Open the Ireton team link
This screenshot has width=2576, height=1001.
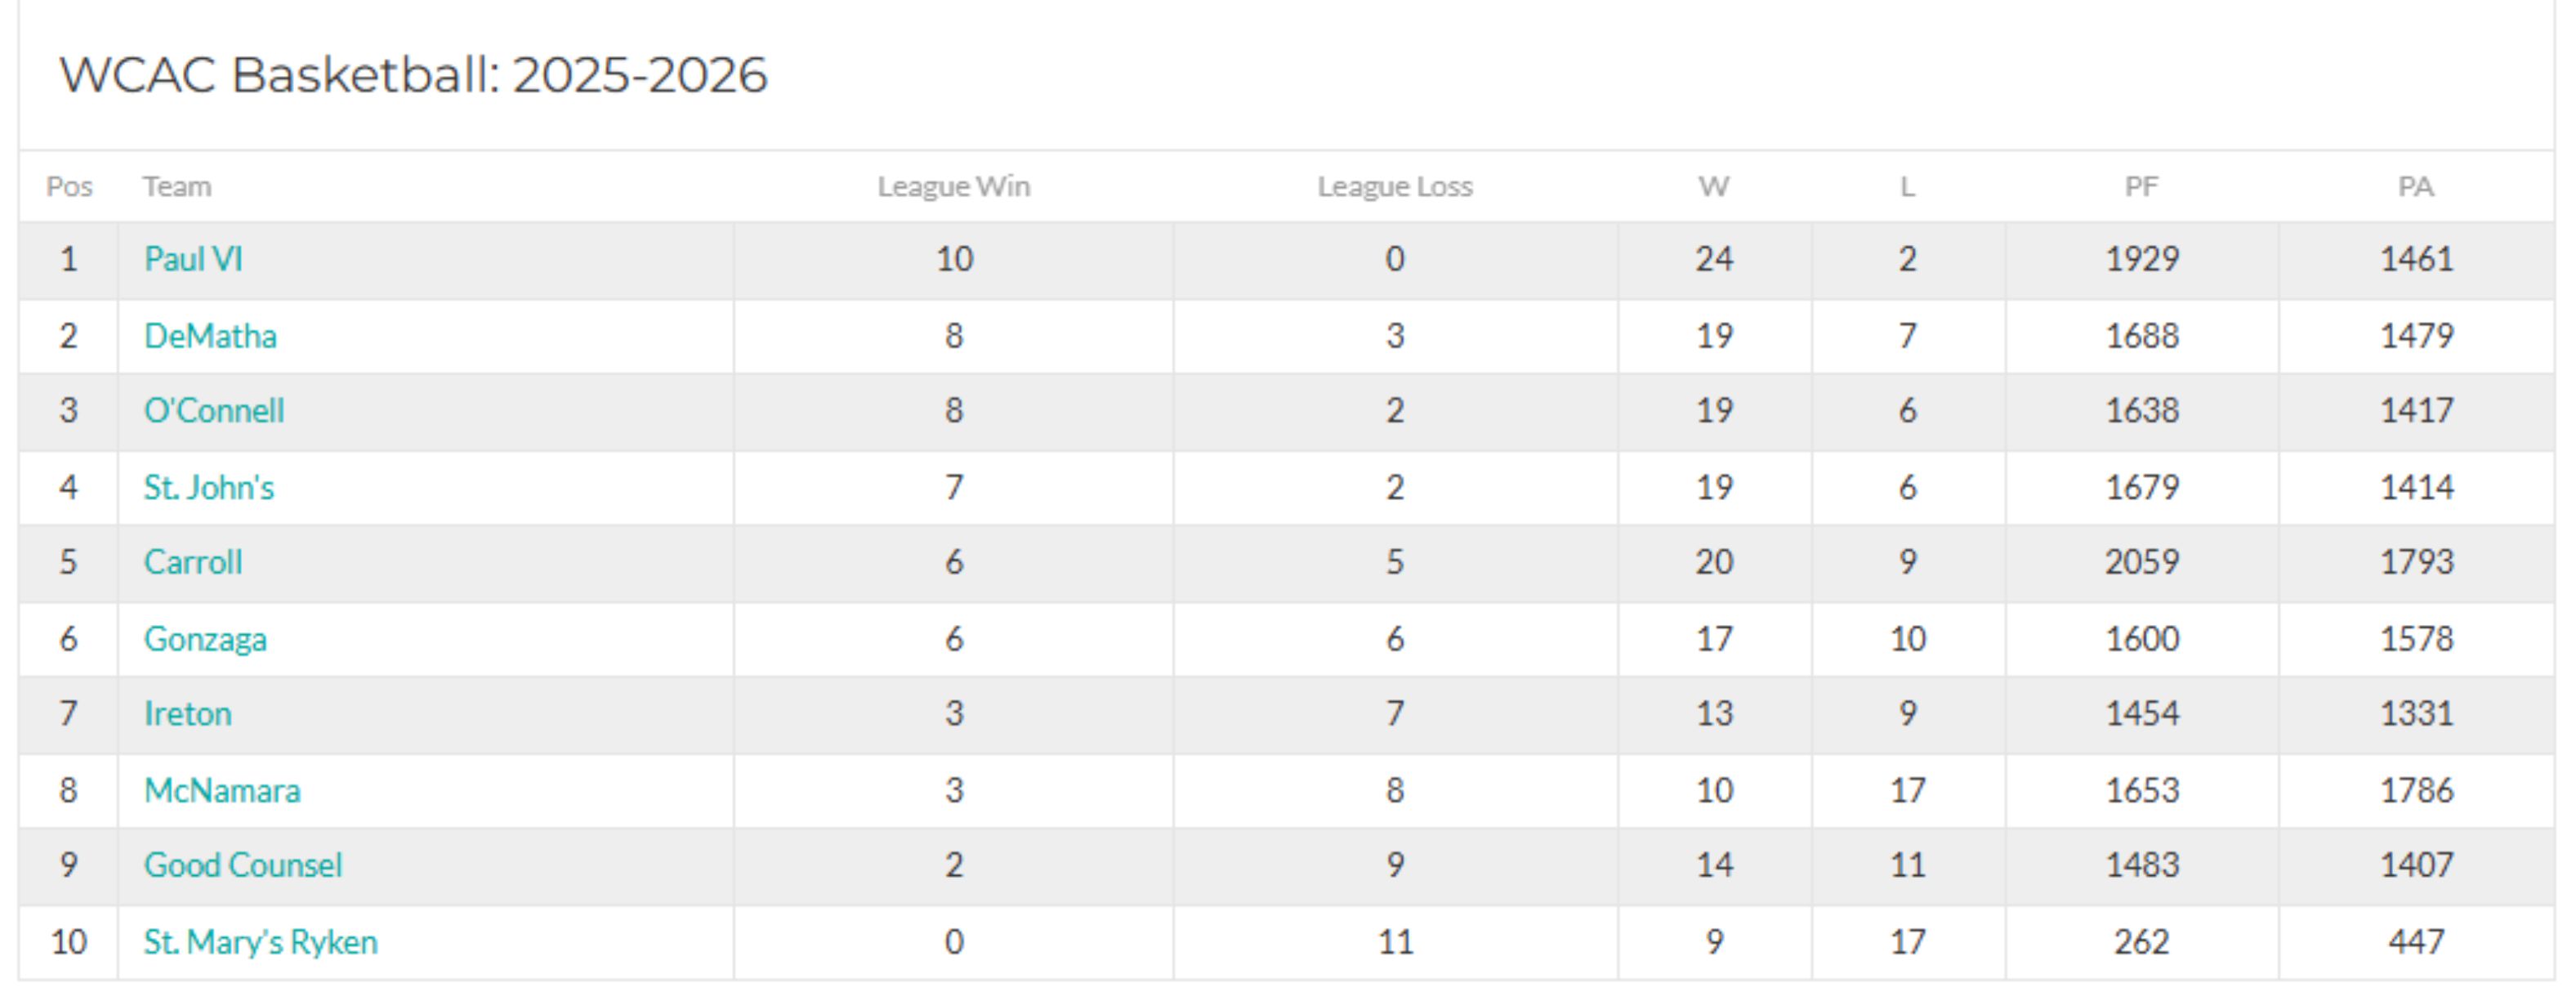(x=188, y=714)
